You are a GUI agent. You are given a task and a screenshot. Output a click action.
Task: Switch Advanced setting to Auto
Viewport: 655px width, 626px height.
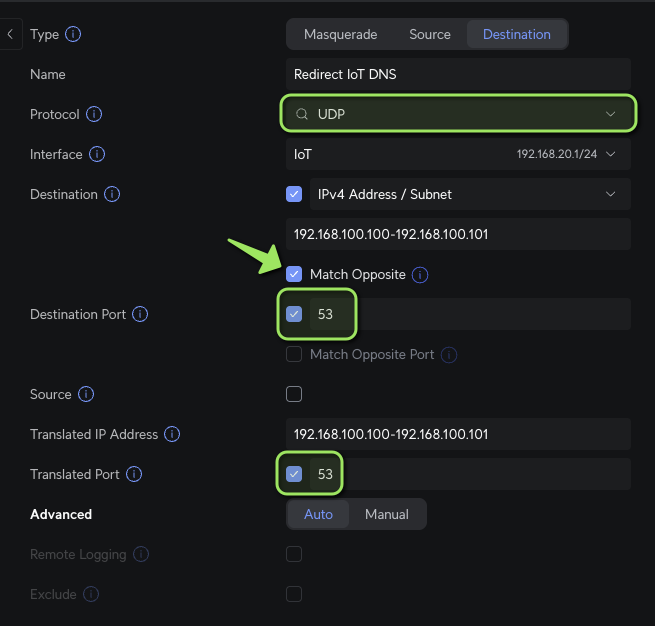coord(318,514)
